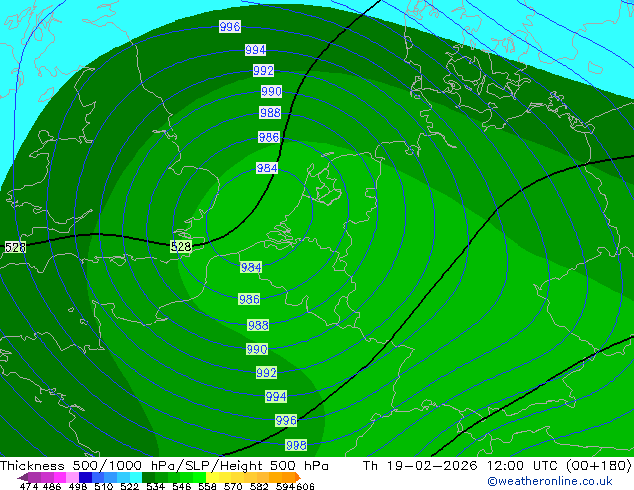The height and width of the screenshot is (490, 634).
Task: Select the 994 label below the low centre
Action: point(276,397)
